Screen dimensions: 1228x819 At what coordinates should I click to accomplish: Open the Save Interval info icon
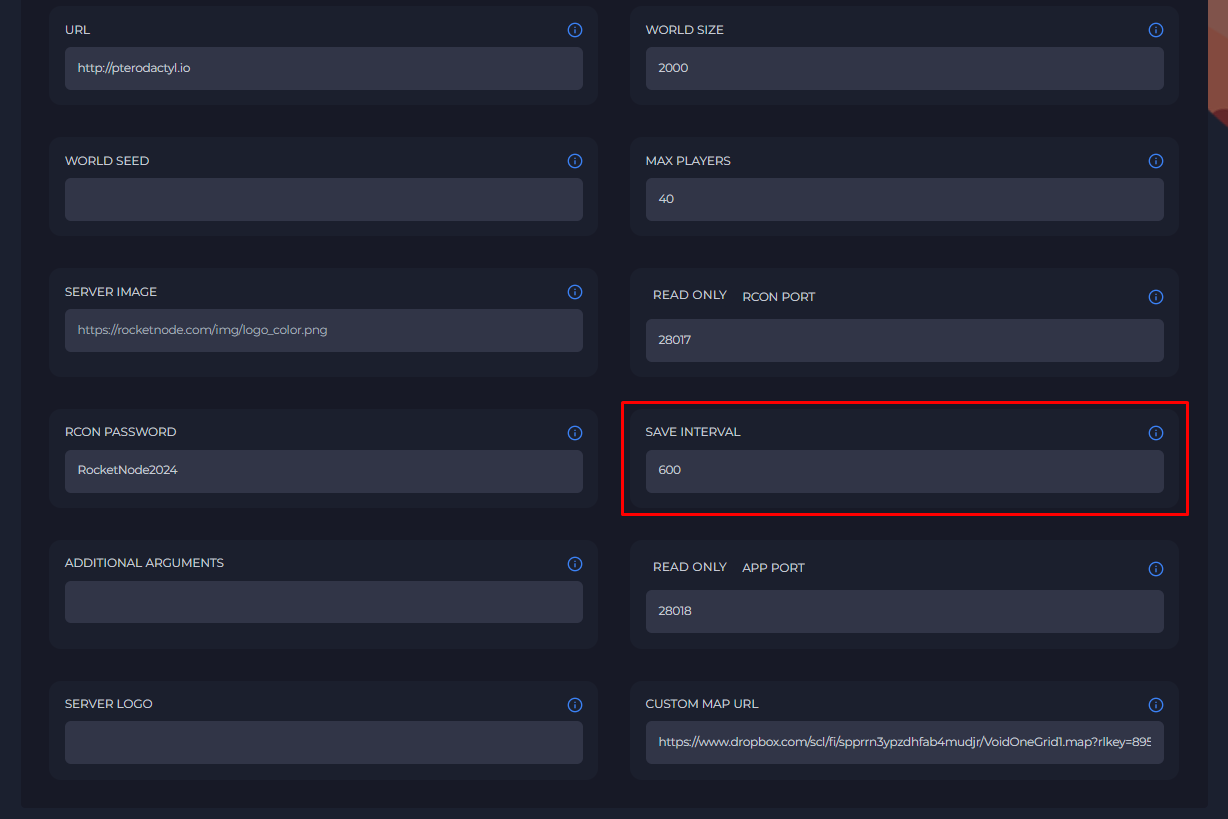click(x=1156, y=433)
